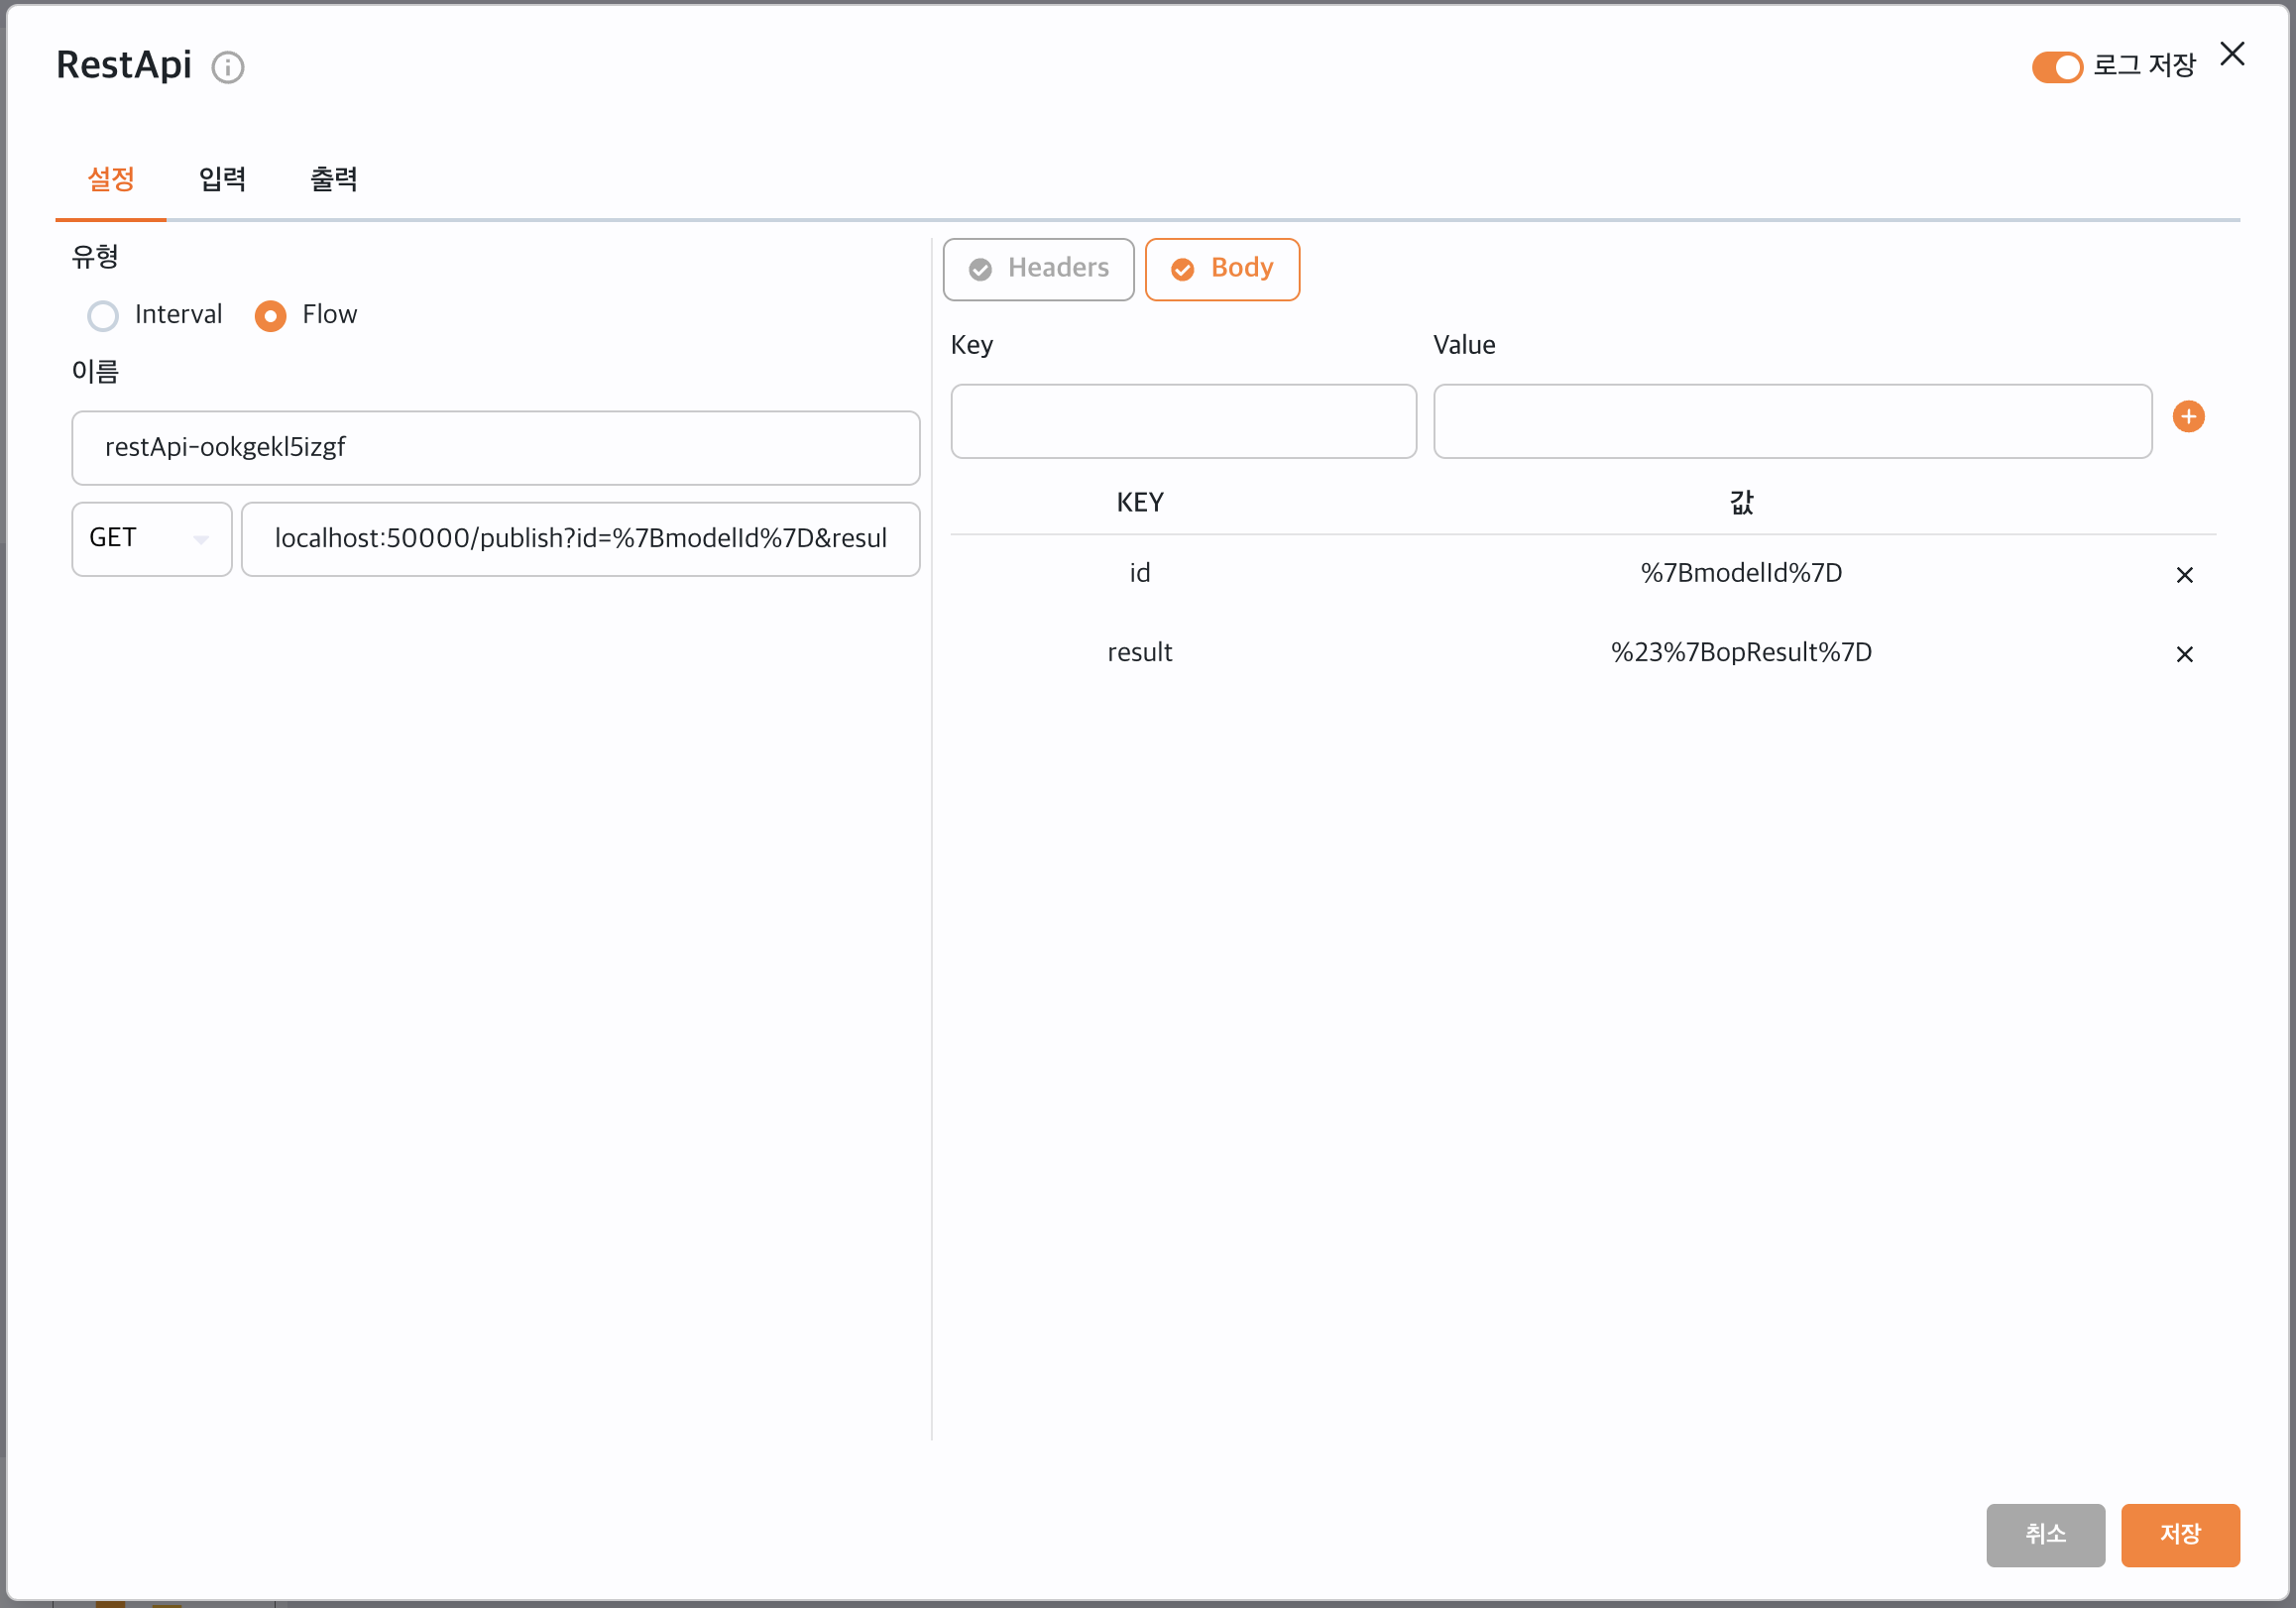Click the Key input field
The image size is (2296, 1608).
tap(1183, 422)
